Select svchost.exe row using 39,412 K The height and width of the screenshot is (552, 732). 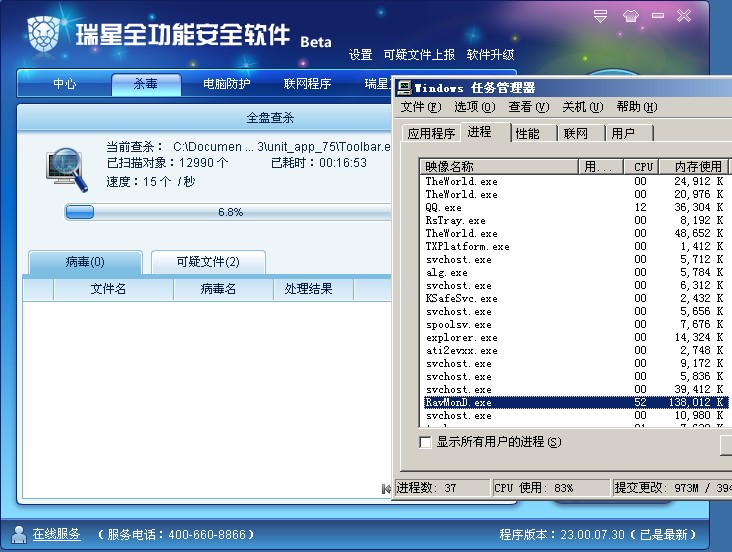click(x=574, y=389)
